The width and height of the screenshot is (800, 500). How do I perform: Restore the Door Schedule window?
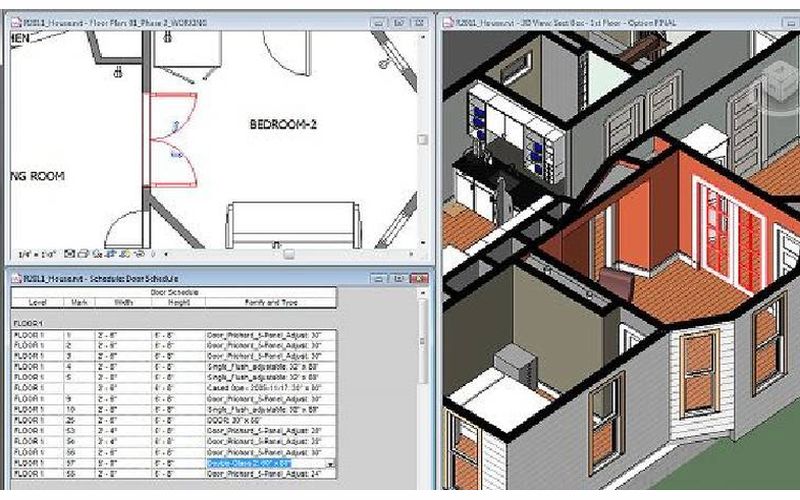click(399, 279)
